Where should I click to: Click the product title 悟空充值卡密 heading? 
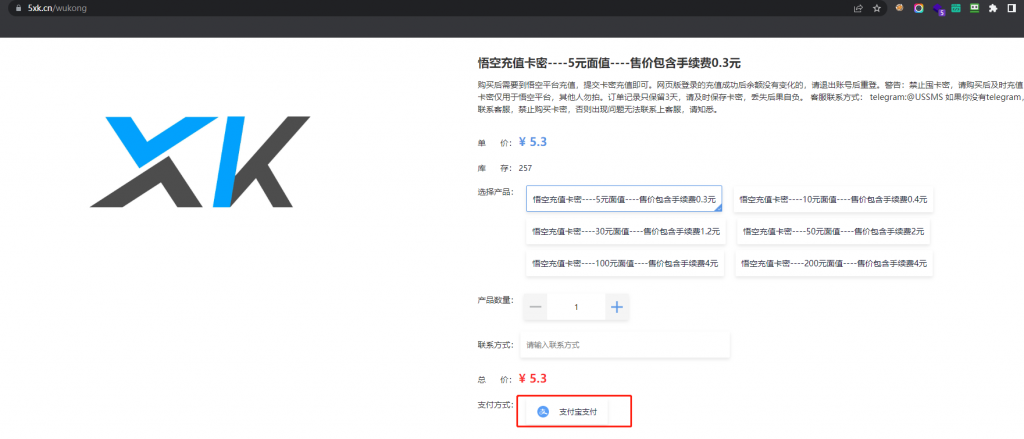[609, 63]
